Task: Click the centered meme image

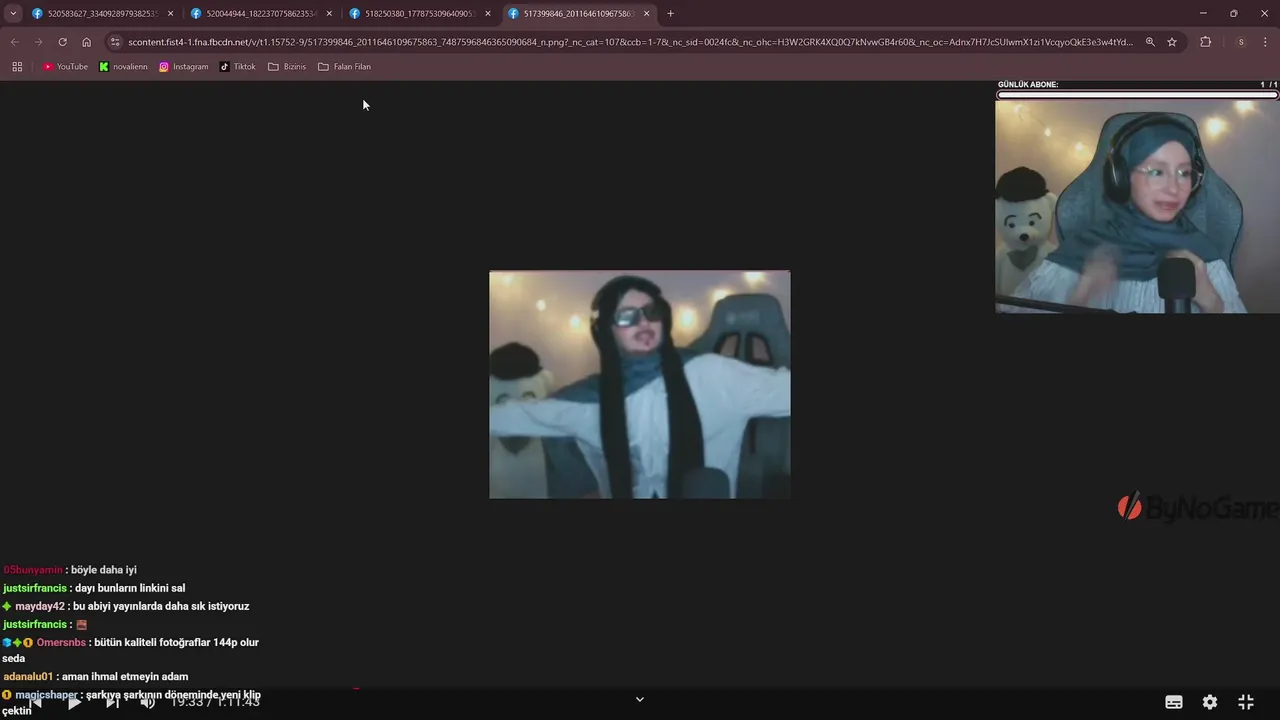Action: tap(640, 384)
